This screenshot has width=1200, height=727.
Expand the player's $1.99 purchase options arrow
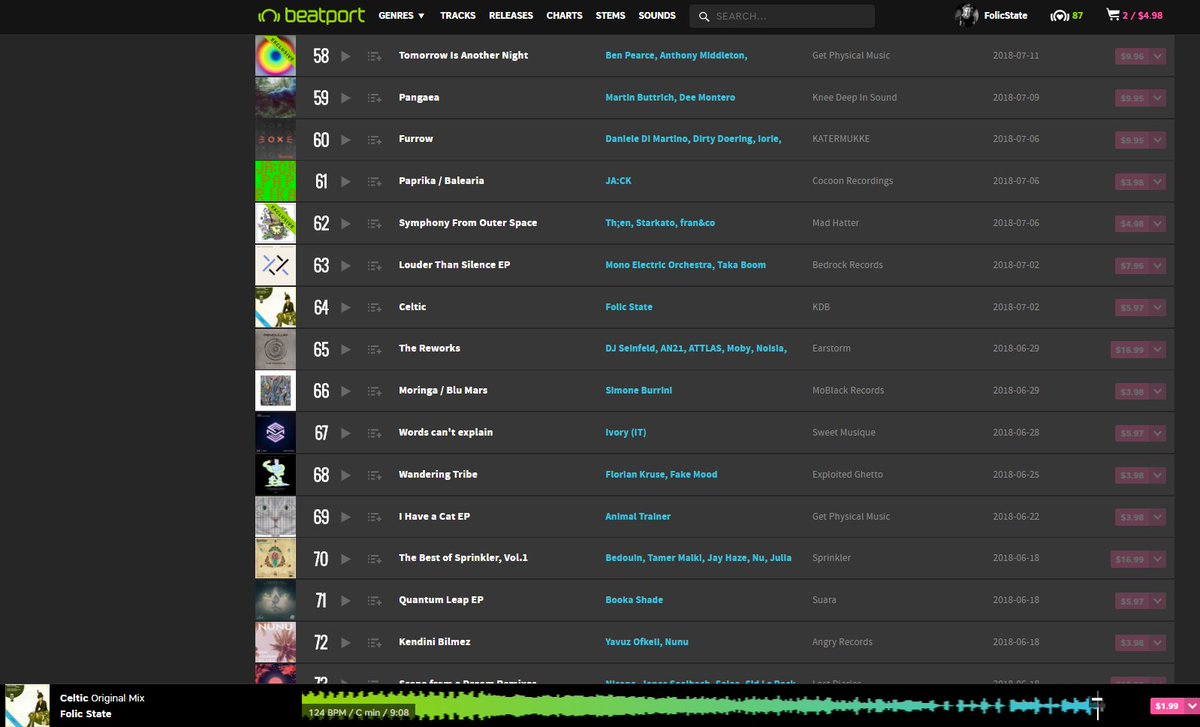tap(1190, 706)
